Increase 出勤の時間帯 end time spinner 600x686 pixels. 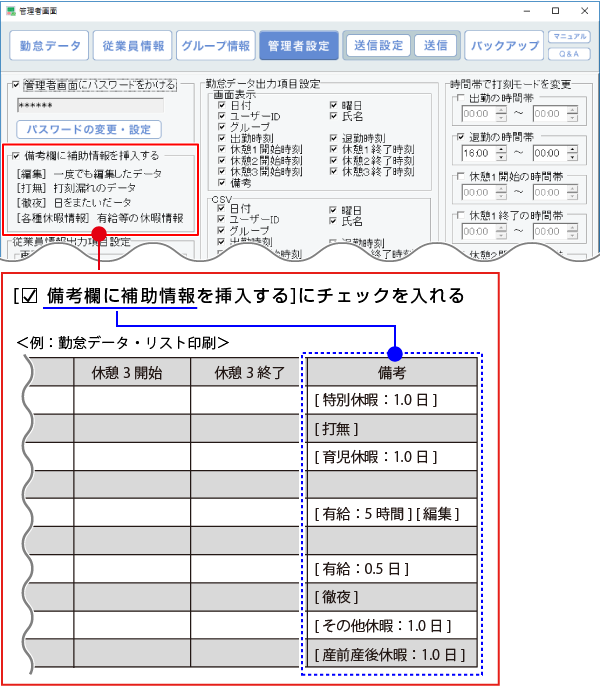572,110
